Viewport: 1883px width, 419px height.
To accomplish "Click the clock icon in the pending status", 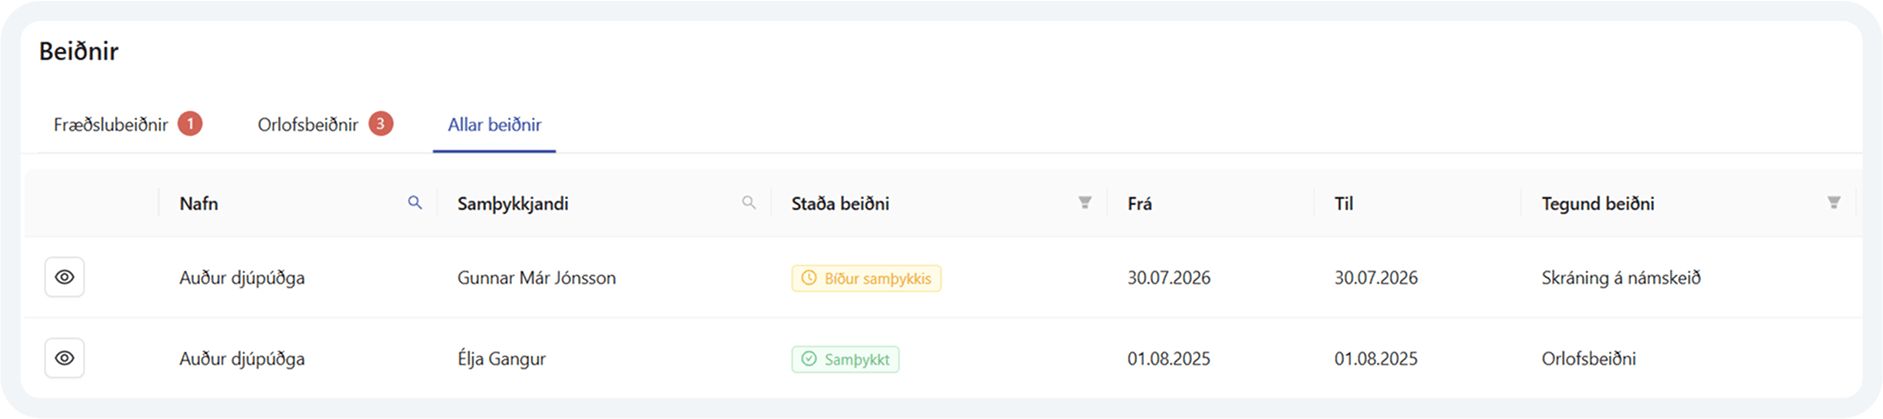I will (809, 278).
